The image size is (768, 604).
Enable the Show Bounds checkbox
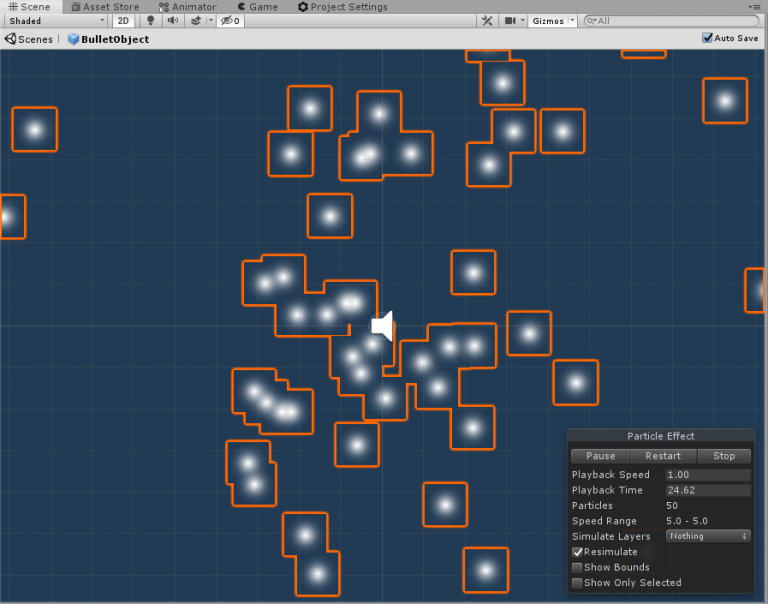tap(577, 567)
